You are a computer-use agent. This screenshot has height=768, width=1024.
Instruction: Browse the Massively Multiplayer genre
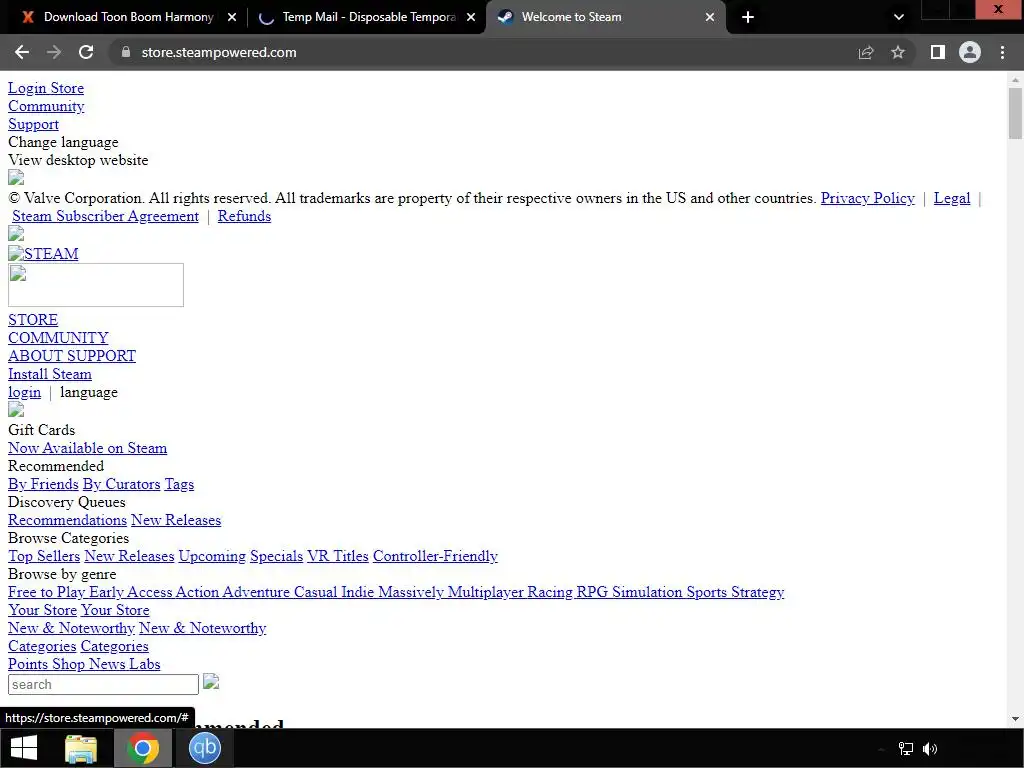tap(451, 592)
